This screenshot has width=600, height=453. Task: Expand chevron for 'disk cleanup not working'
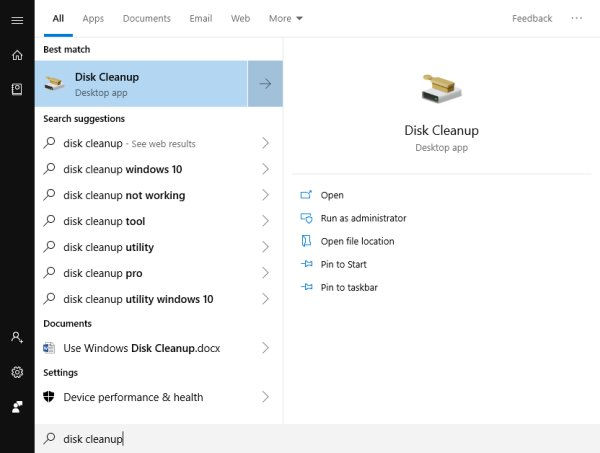pos(265,195)
